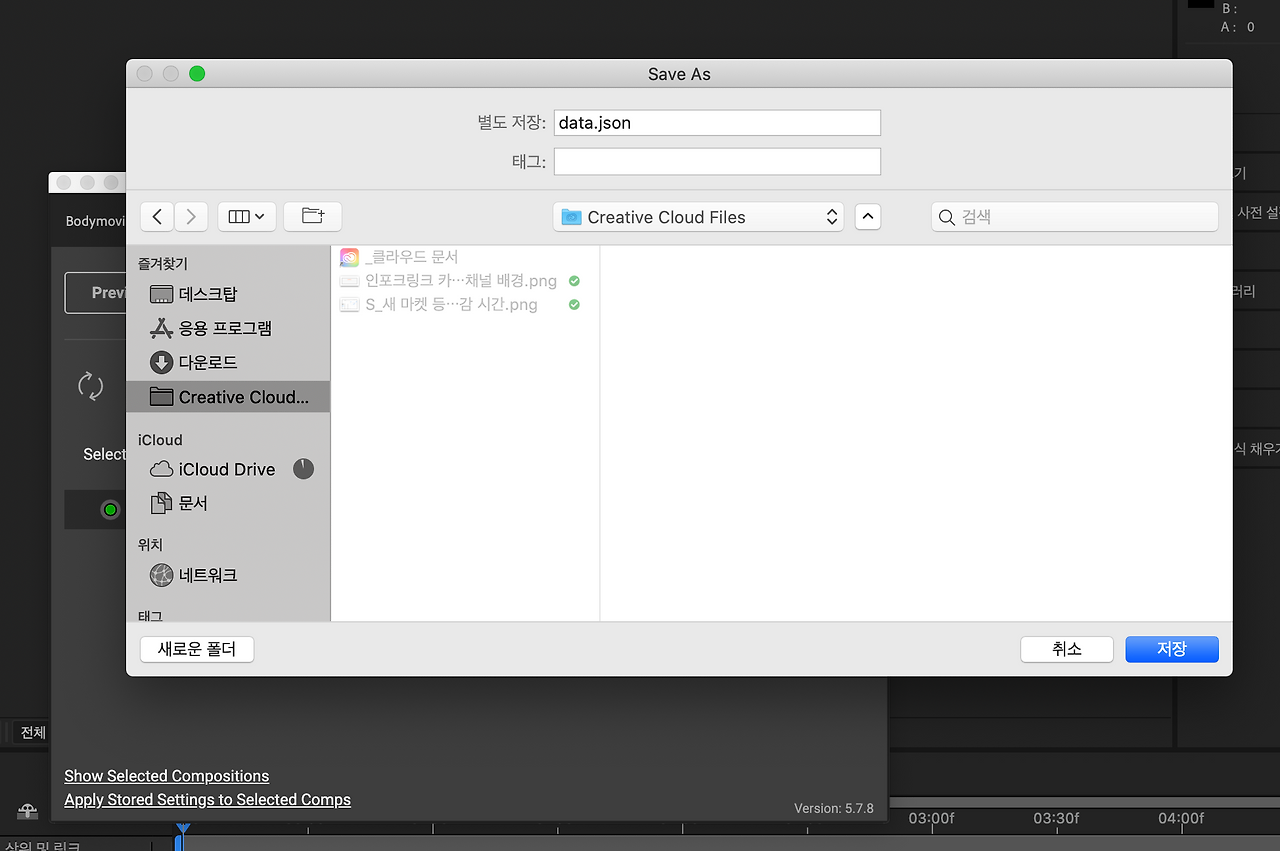
Task: Save with the 저장 button
Action: (1172, 649)
